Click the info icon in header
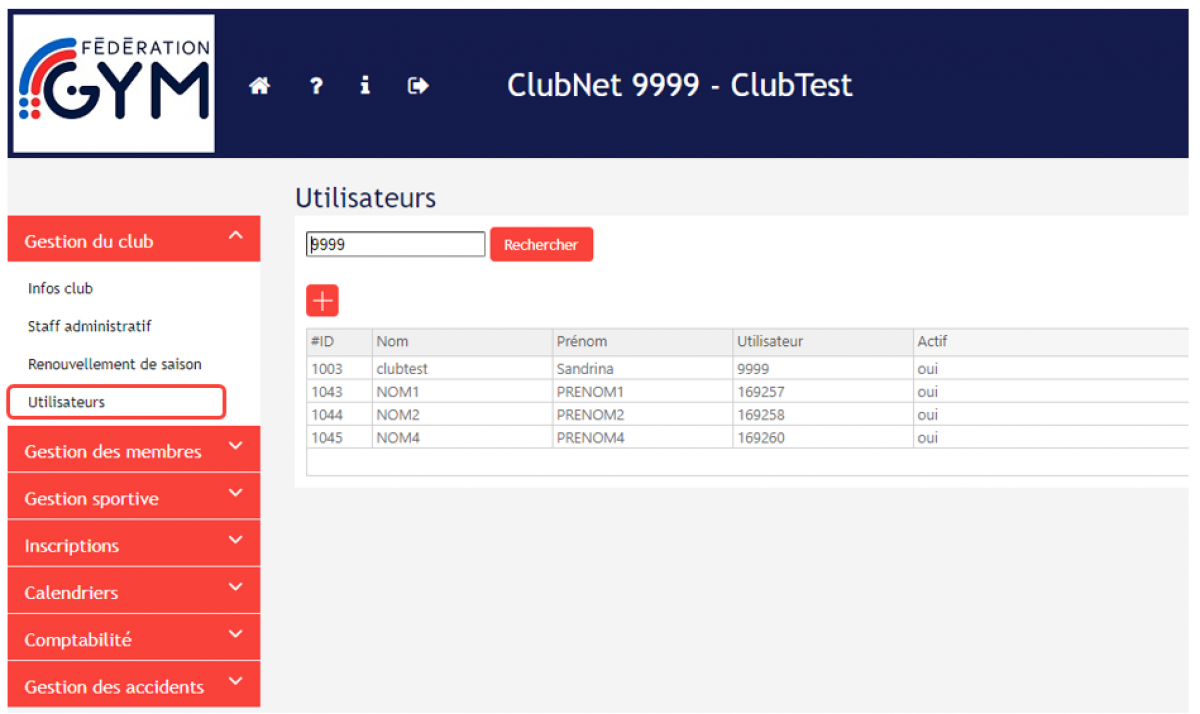This screenshot has height=714, width=1200. tap(365, 87)
